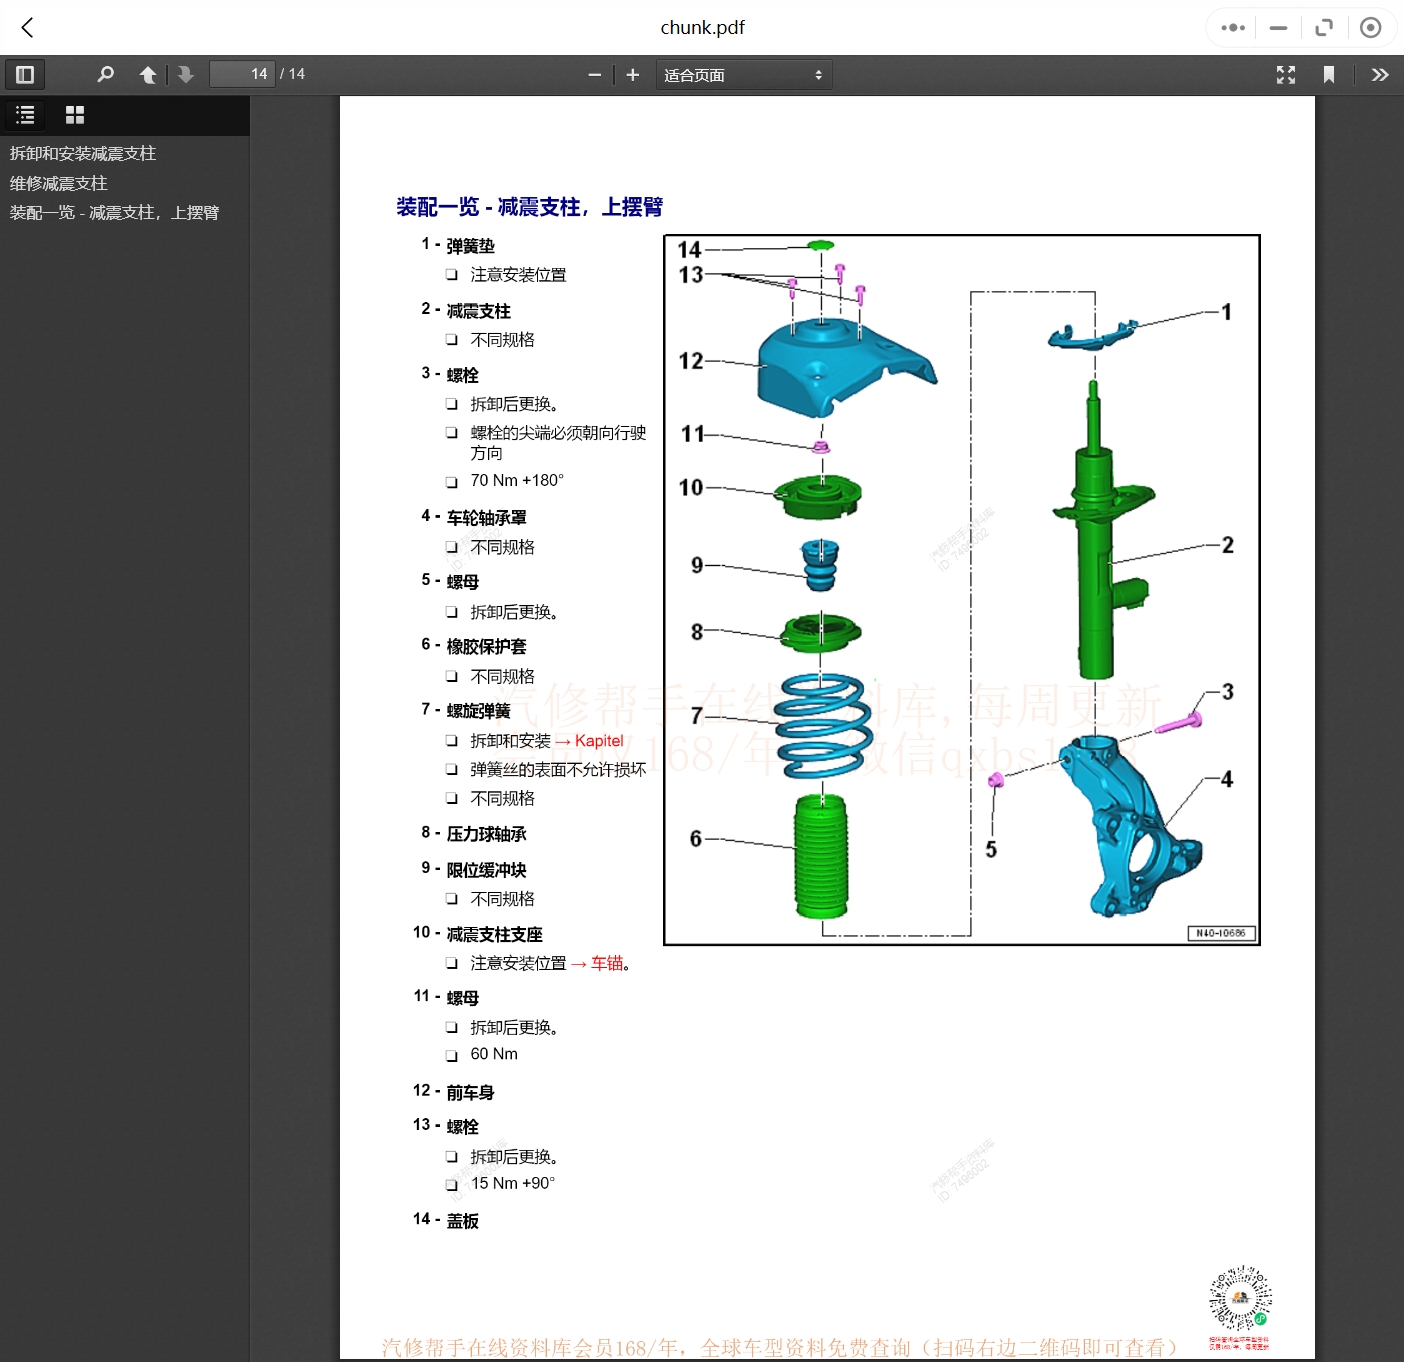The image size is (1404, 1362).
Task: Go to the next page arrow
Action: click(x=185, y=75)
